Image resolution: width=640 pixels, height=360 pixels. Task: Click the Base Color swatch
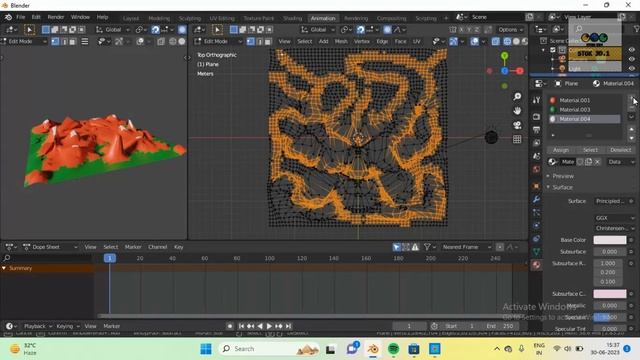610,240
